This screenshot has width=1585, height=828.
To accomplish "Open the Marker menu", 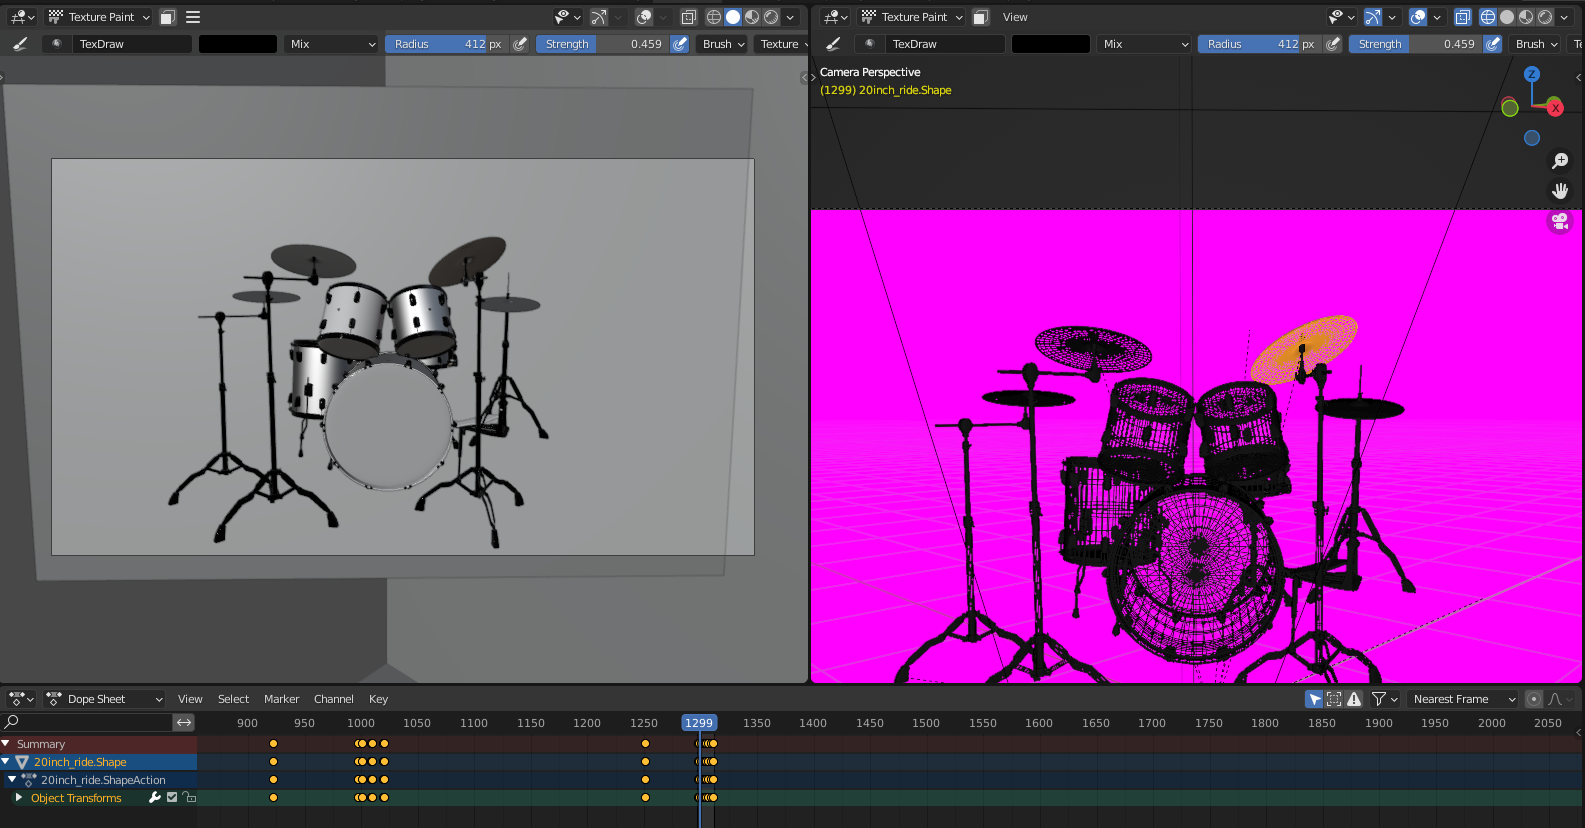I will (x=281, y=699).
